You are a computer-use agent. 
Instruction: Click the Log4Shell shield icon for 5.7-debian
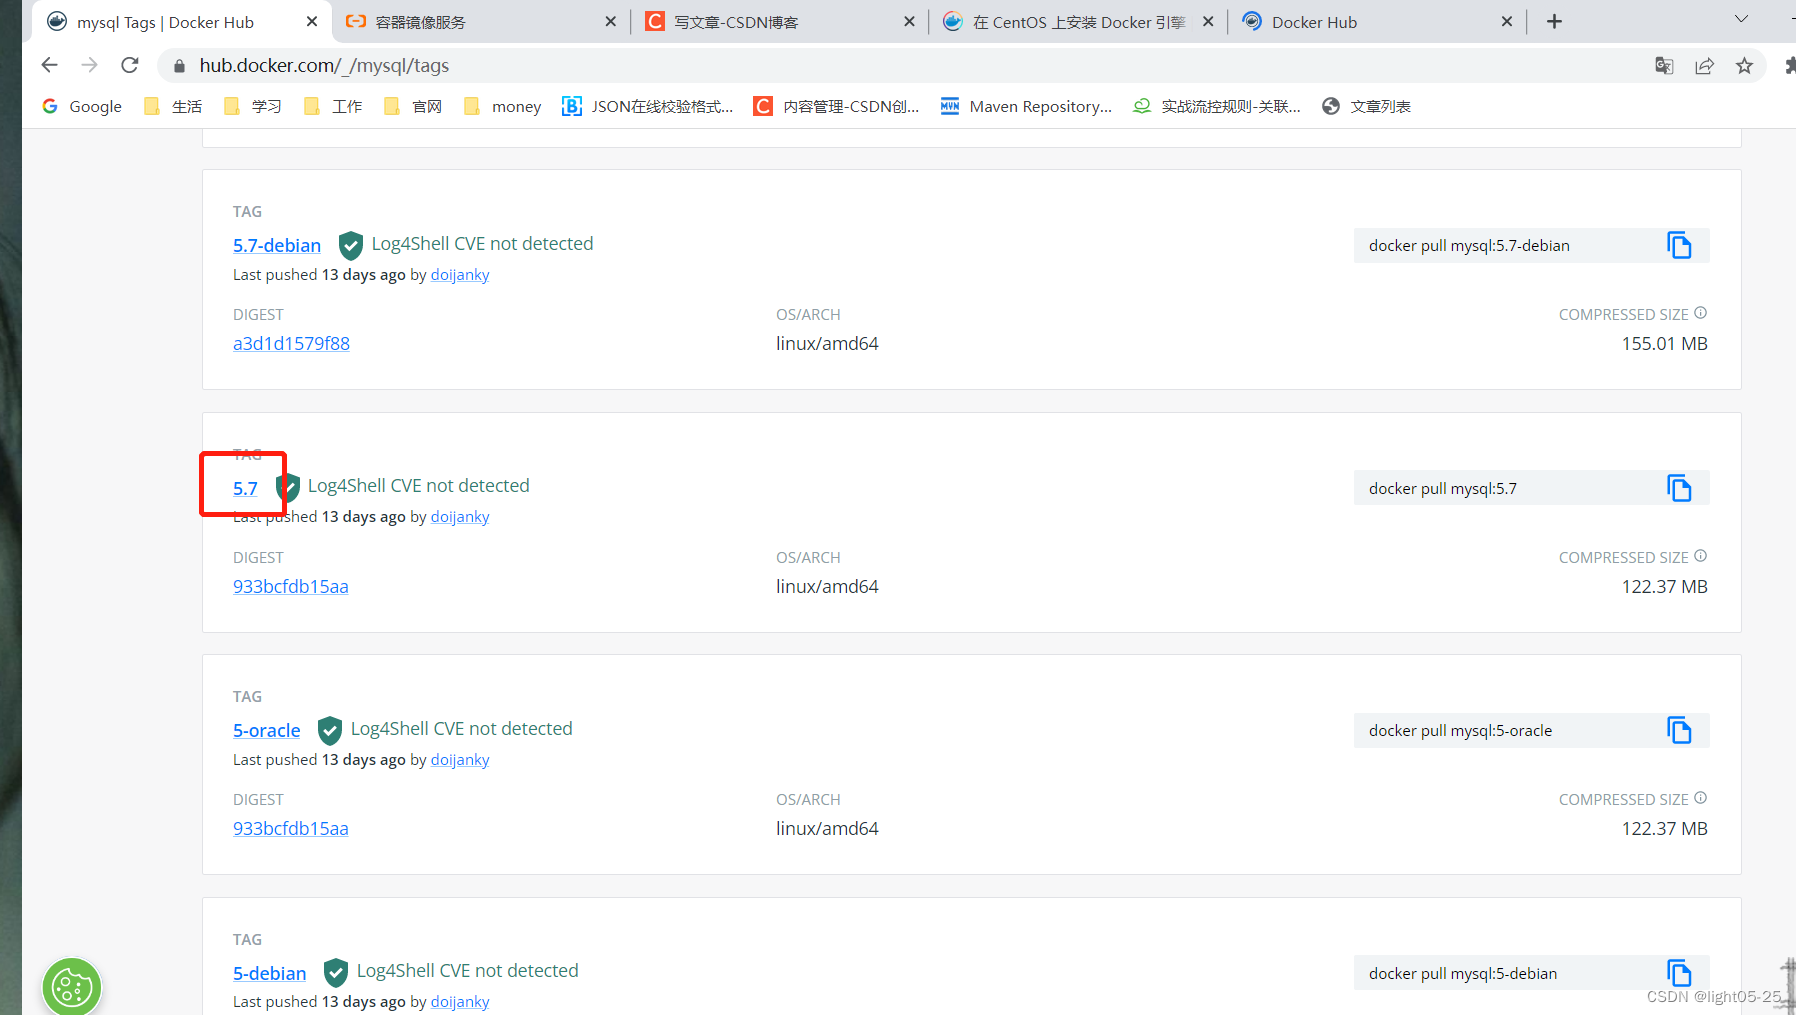[350, 245]
